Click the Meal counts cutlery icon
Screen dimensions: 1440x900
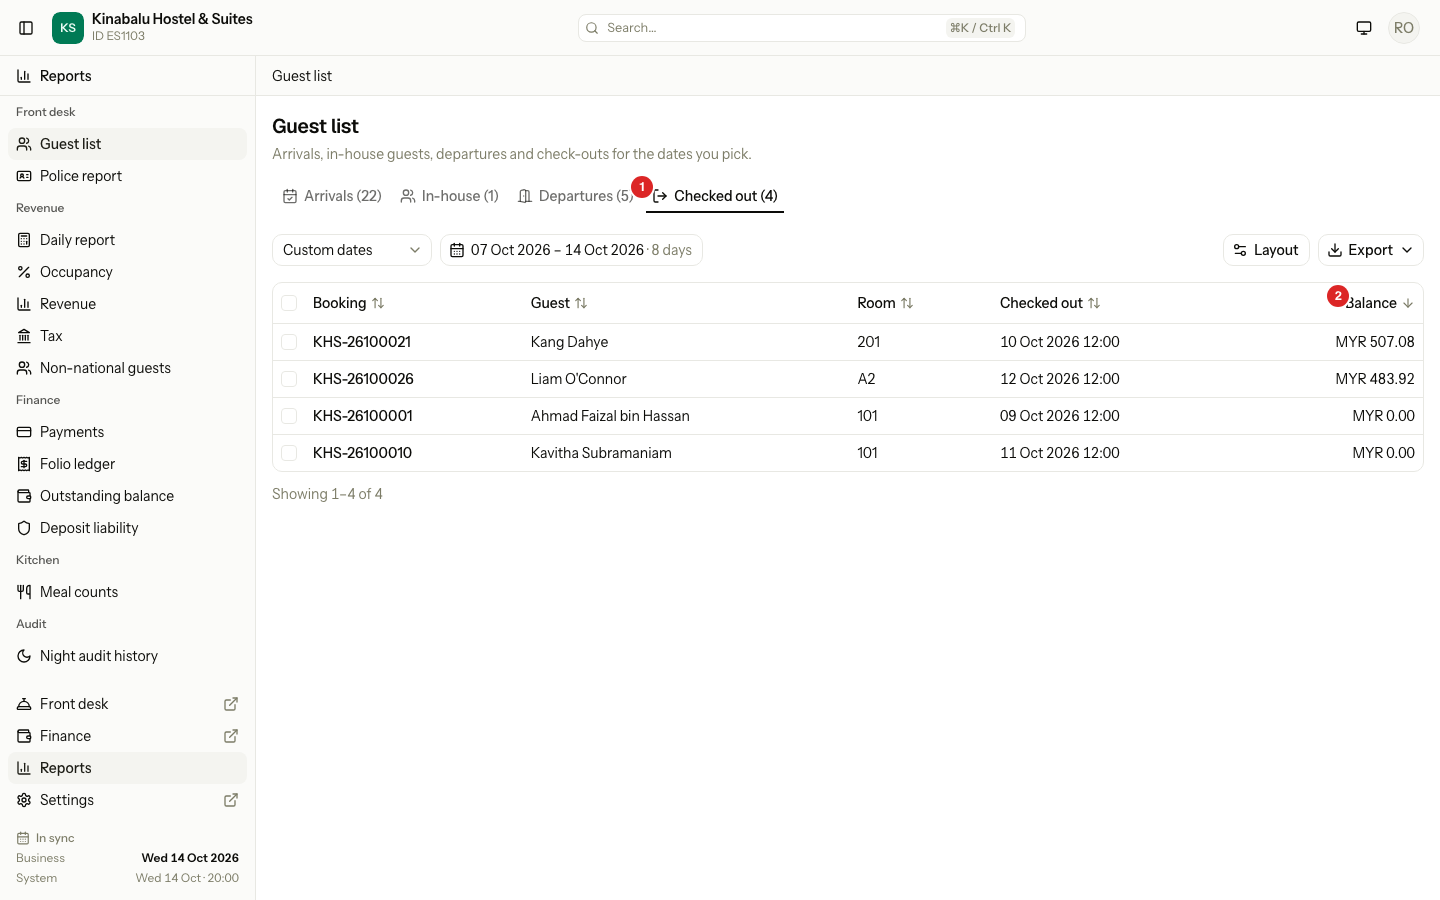(x=24, y=592)
